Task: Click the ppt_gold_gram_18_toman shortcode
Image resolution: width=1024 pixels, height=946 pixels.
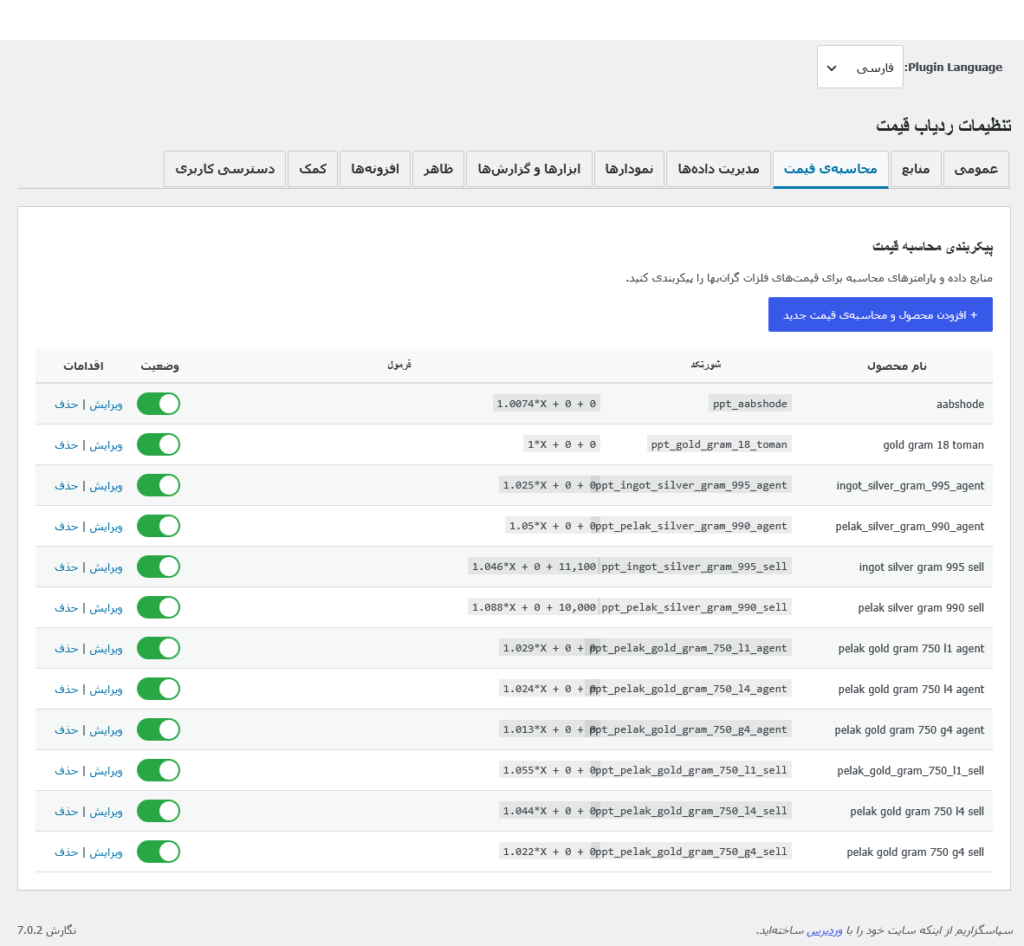Action: (x=718, y=445)
